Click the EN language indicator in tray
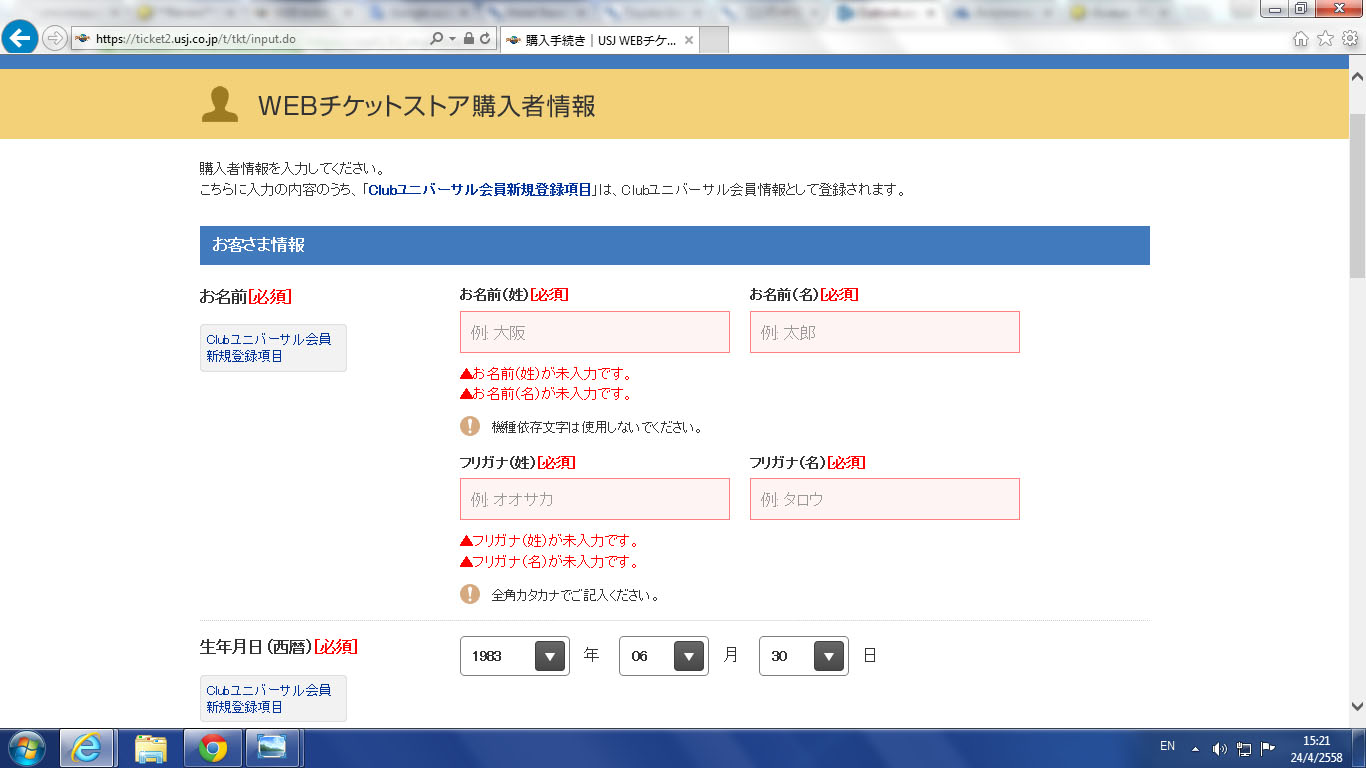 point(1167,746)
